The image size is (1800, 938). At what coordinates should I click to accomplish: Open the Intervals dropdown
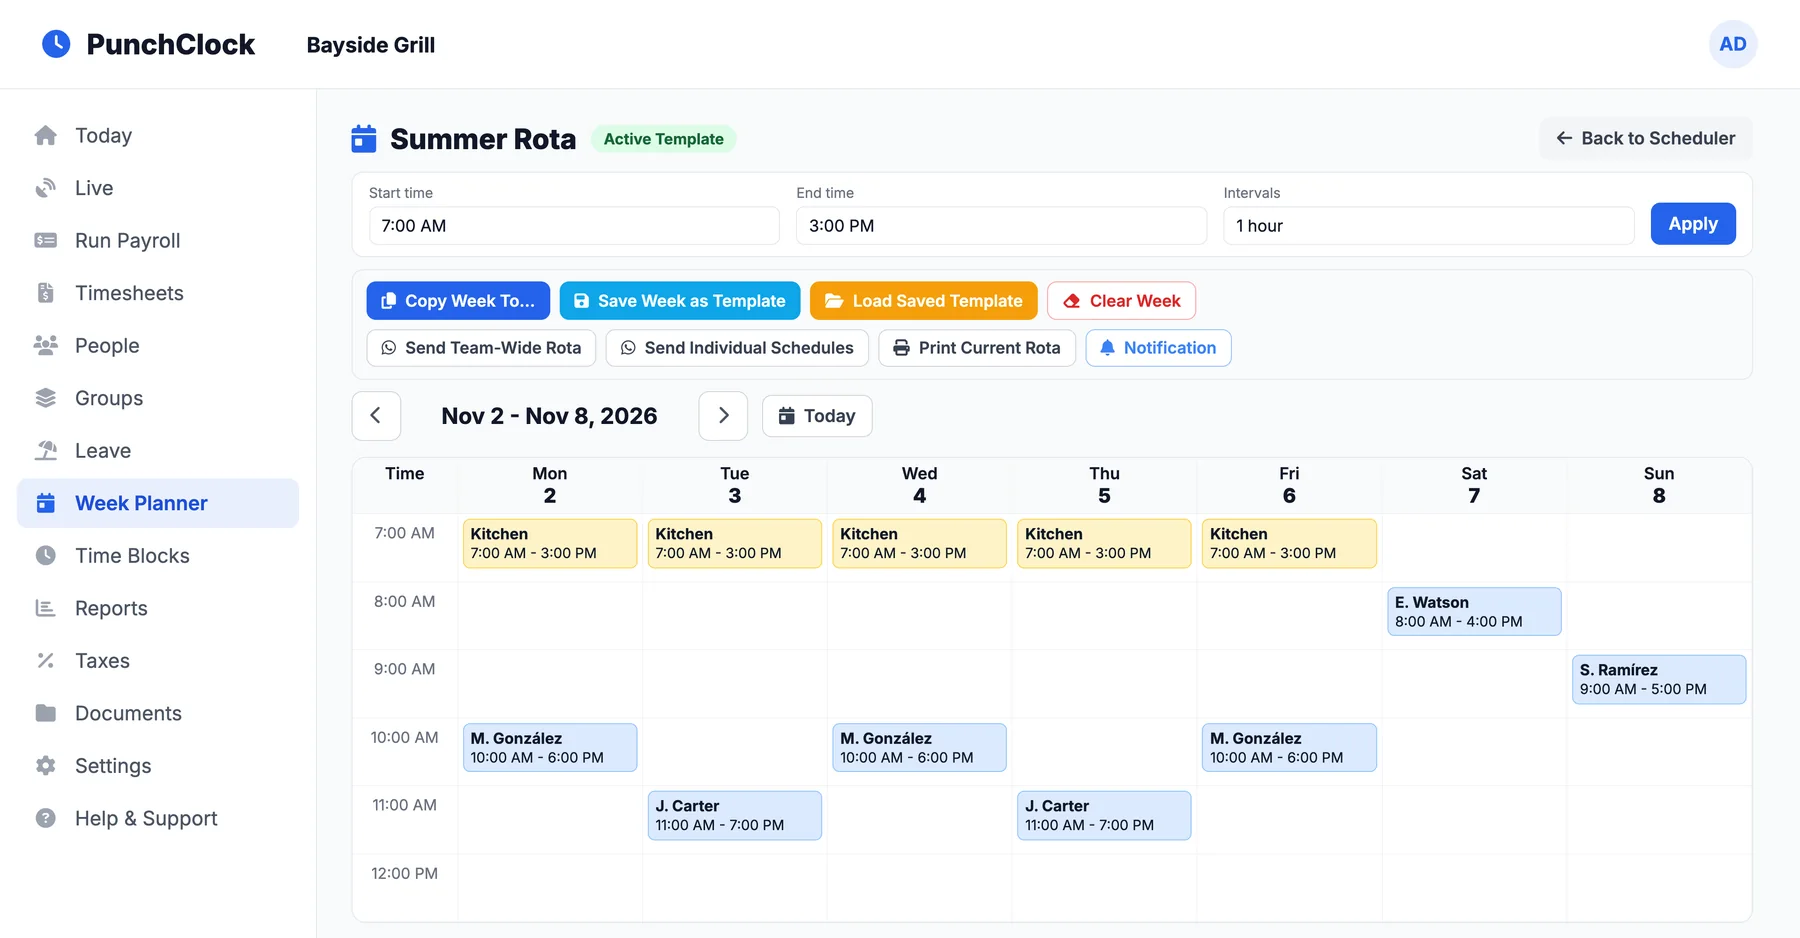coord(1429,226)
